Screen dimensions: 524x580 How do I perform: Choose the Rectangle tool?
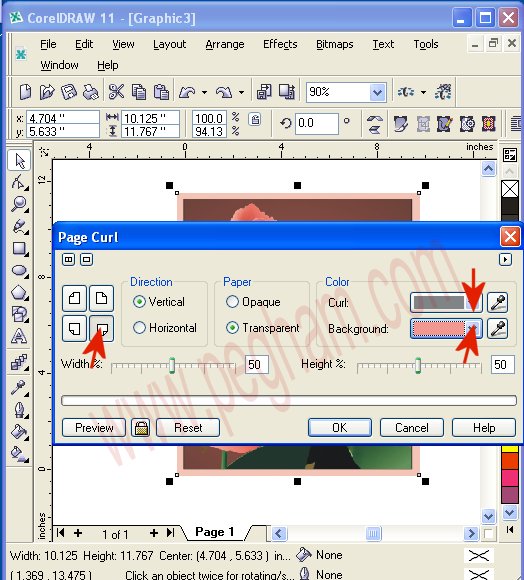click(x=19, y=249)
